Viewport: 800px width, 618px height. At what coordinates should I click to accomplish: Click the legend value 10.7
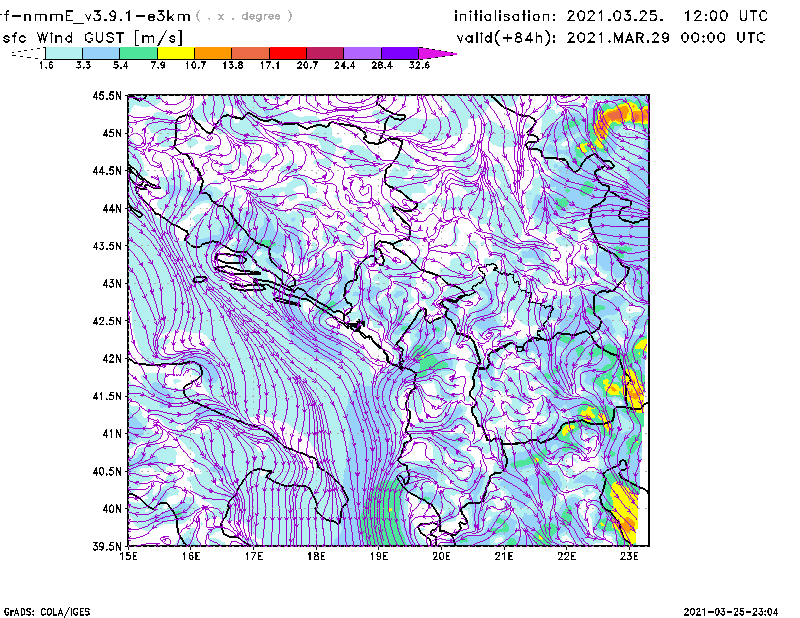point(195,65)
